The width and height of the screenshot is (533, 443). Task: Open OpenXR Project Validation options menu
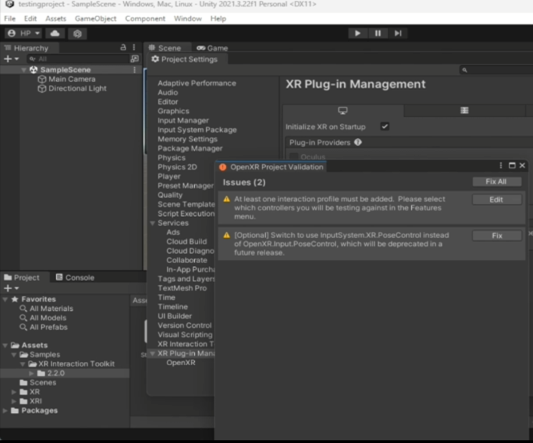(x=500, y=165)
